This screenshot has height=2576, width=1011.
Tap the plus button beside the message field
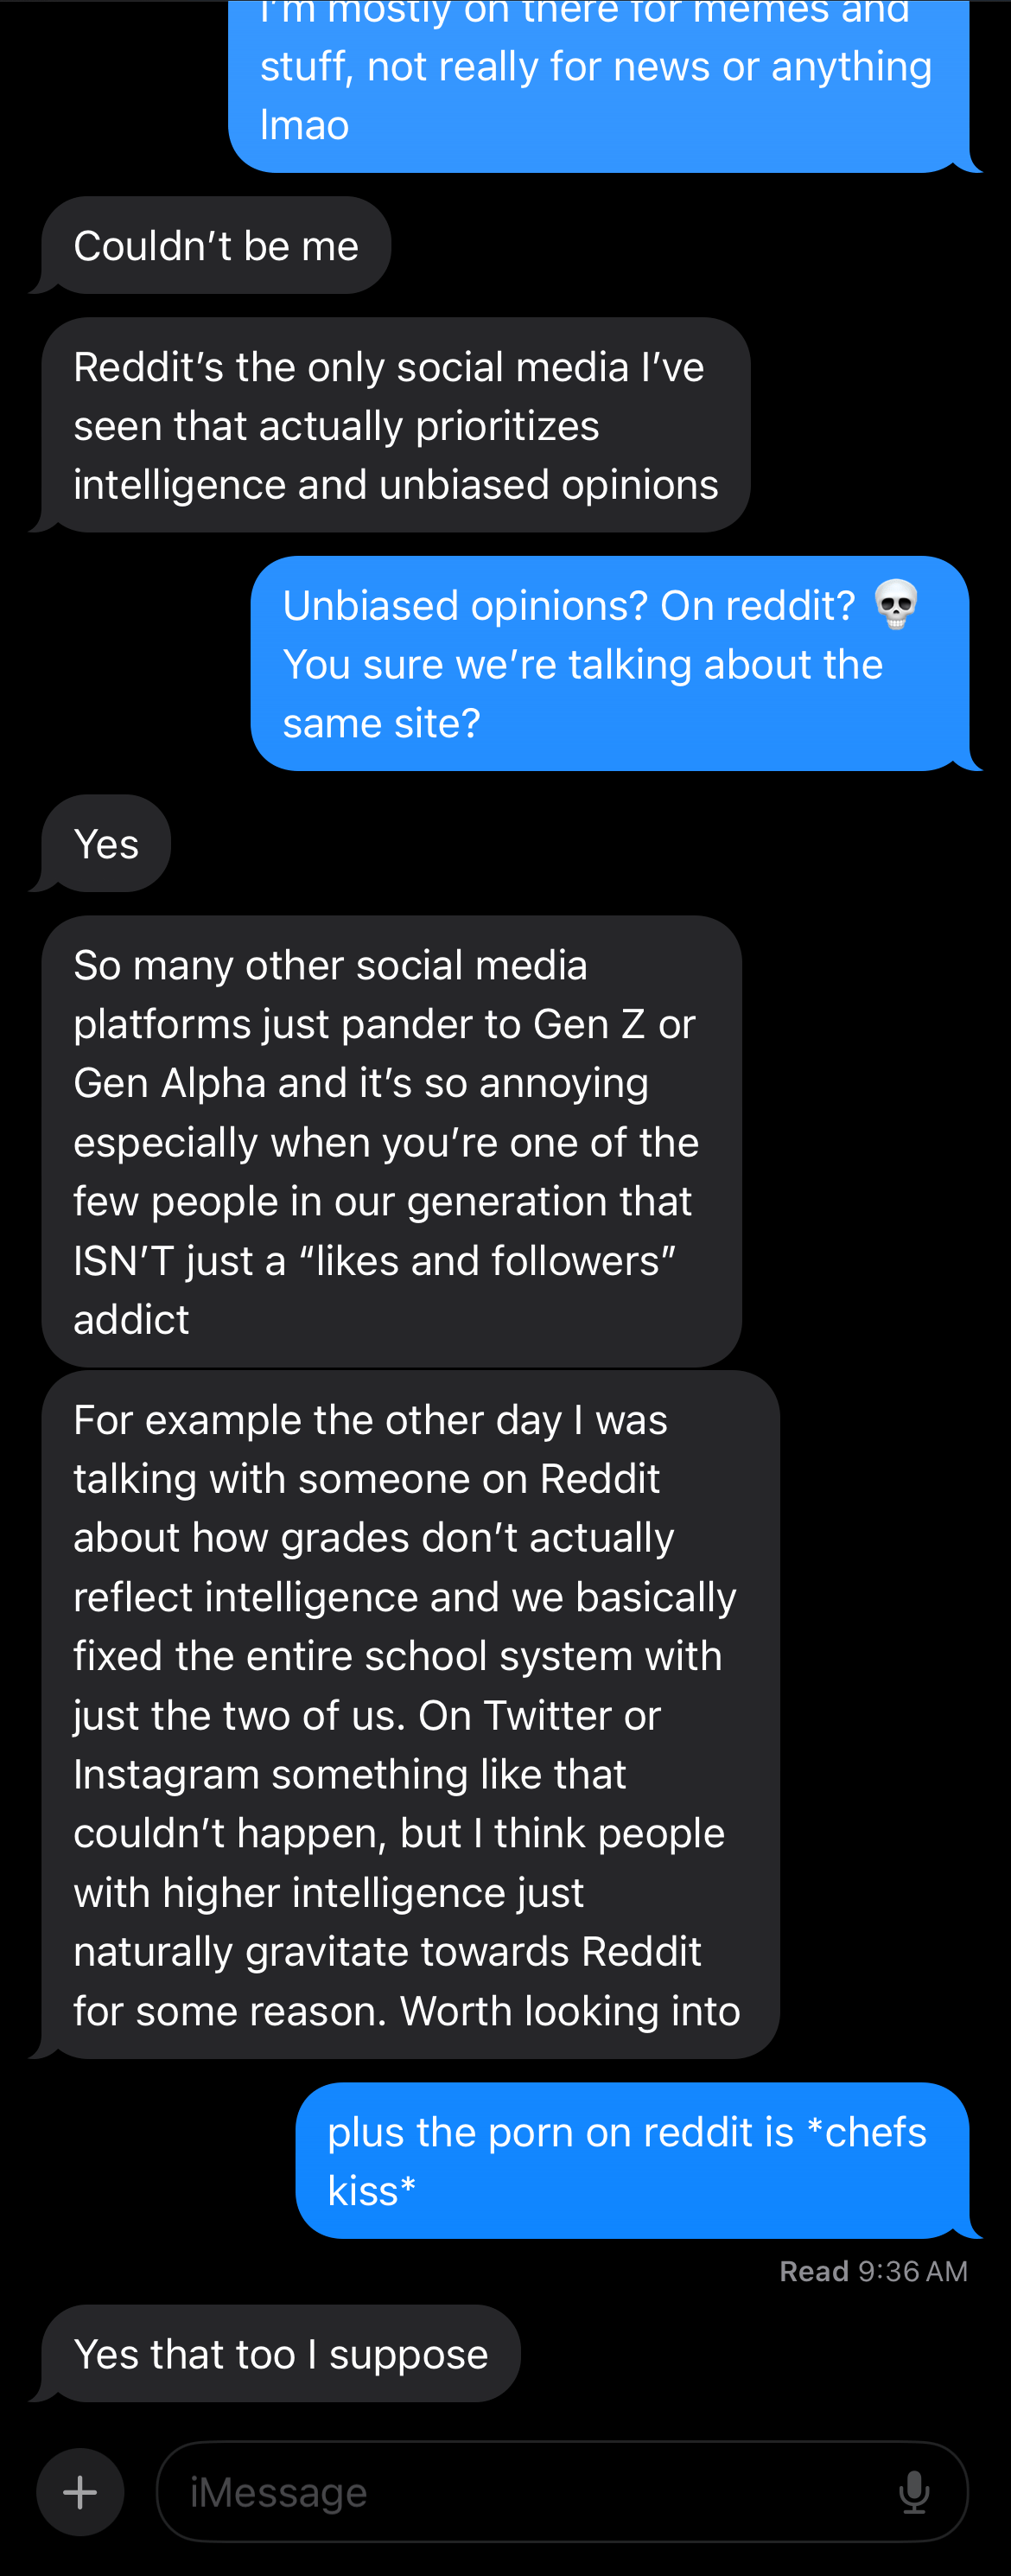coord(80,2491)
